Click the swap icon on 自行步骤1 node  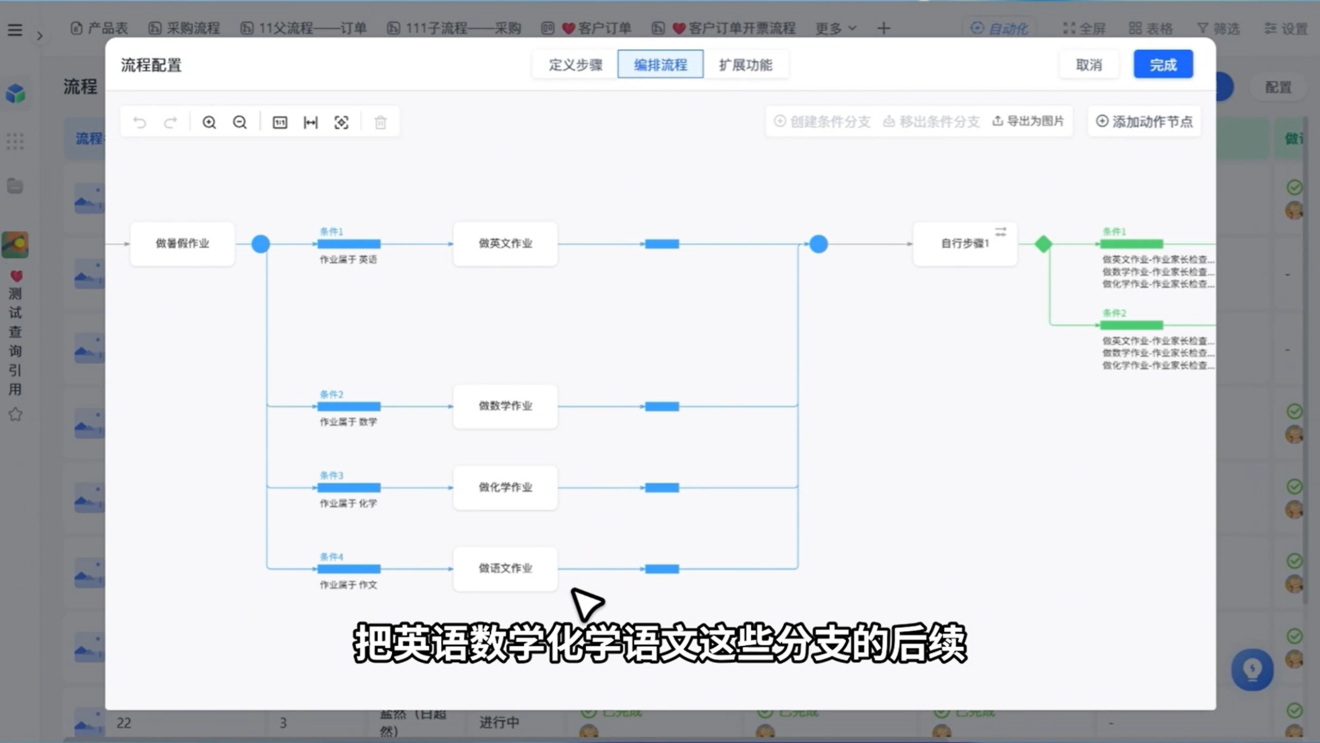(x=1001, y=231)
